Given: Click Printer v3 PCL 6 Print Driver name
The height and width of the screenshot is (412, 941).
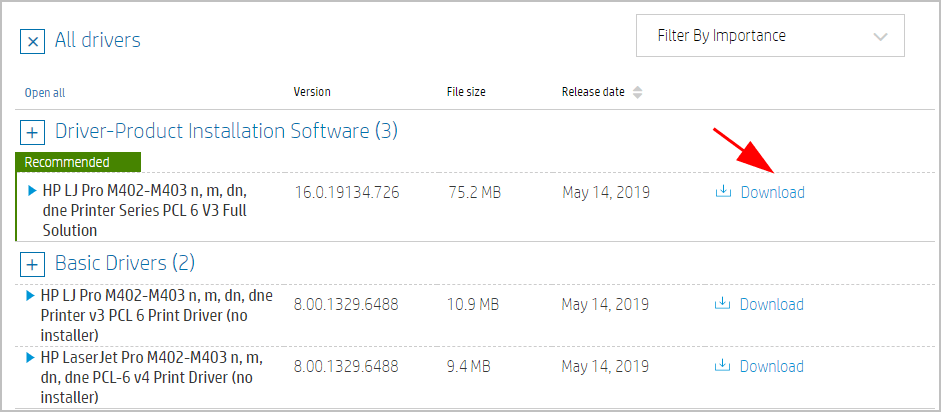Looking at the screenshot, I should point(156,315).
